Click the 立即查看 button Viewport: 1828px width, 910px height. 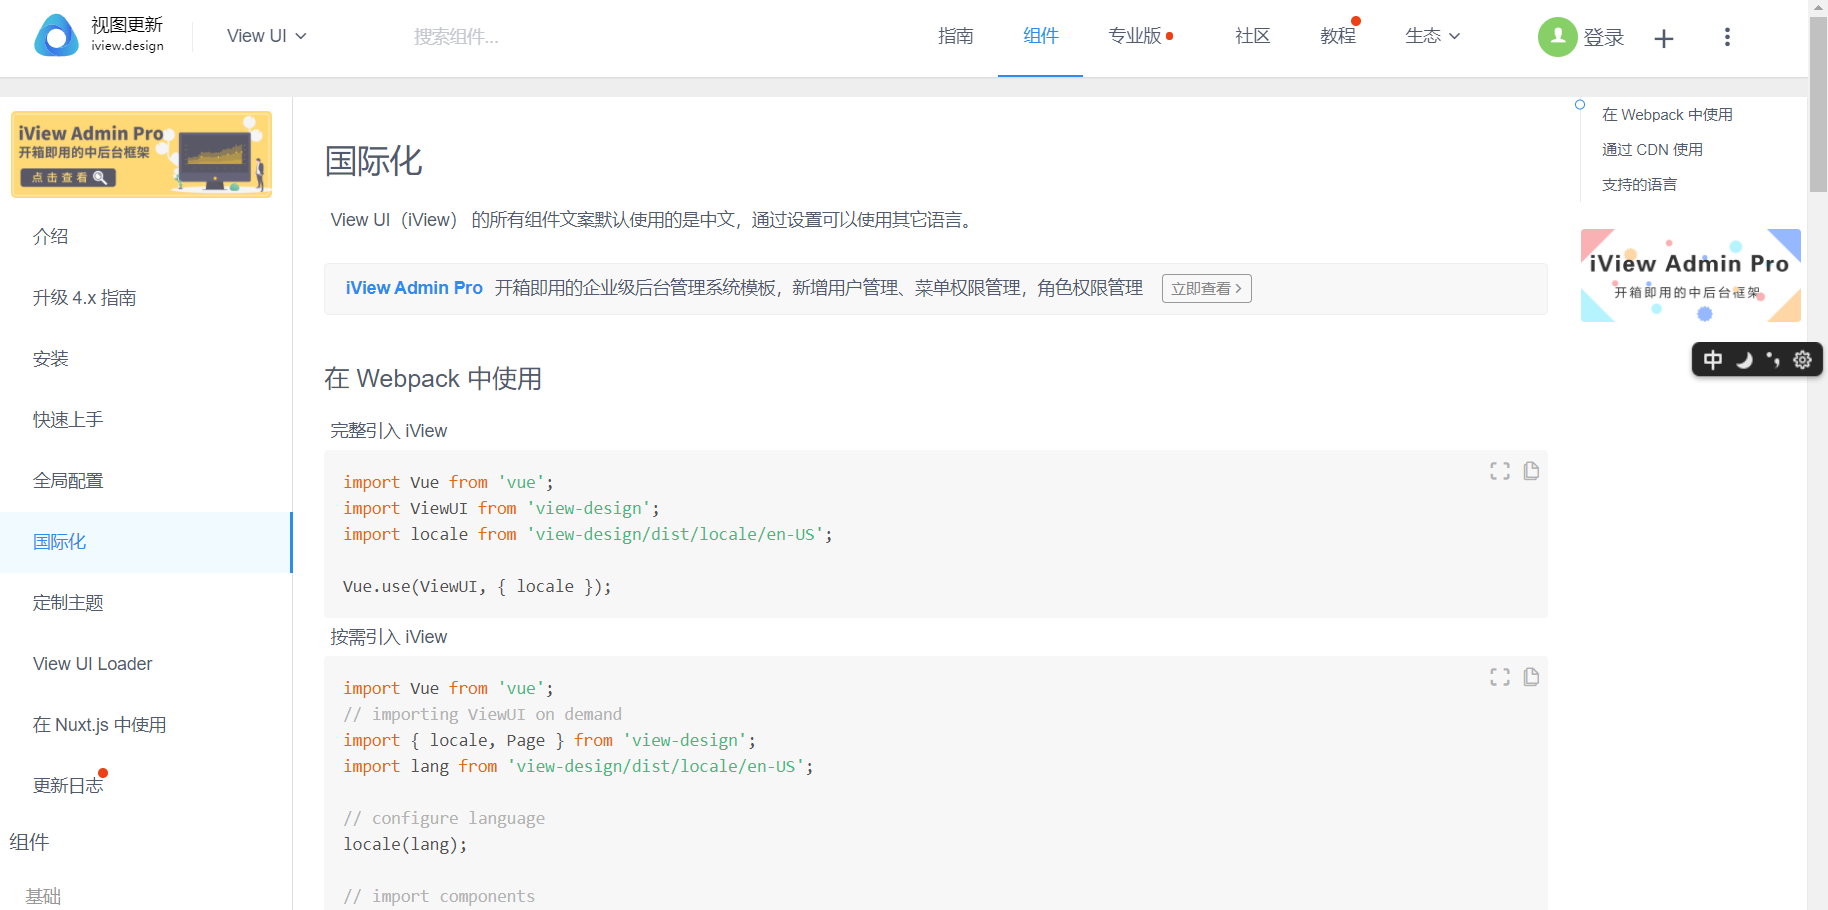point(1206,288)
